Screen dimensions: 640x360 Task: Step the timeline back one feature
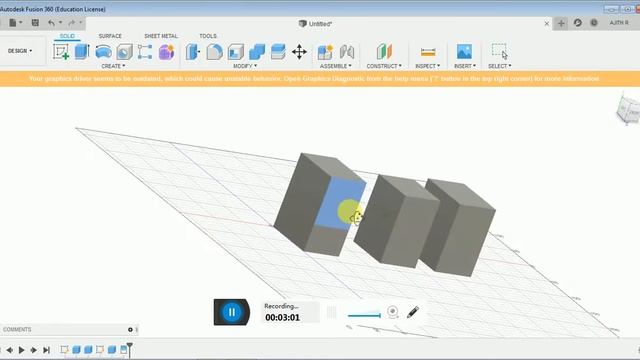pyautogui.click(x=9, y=350)
